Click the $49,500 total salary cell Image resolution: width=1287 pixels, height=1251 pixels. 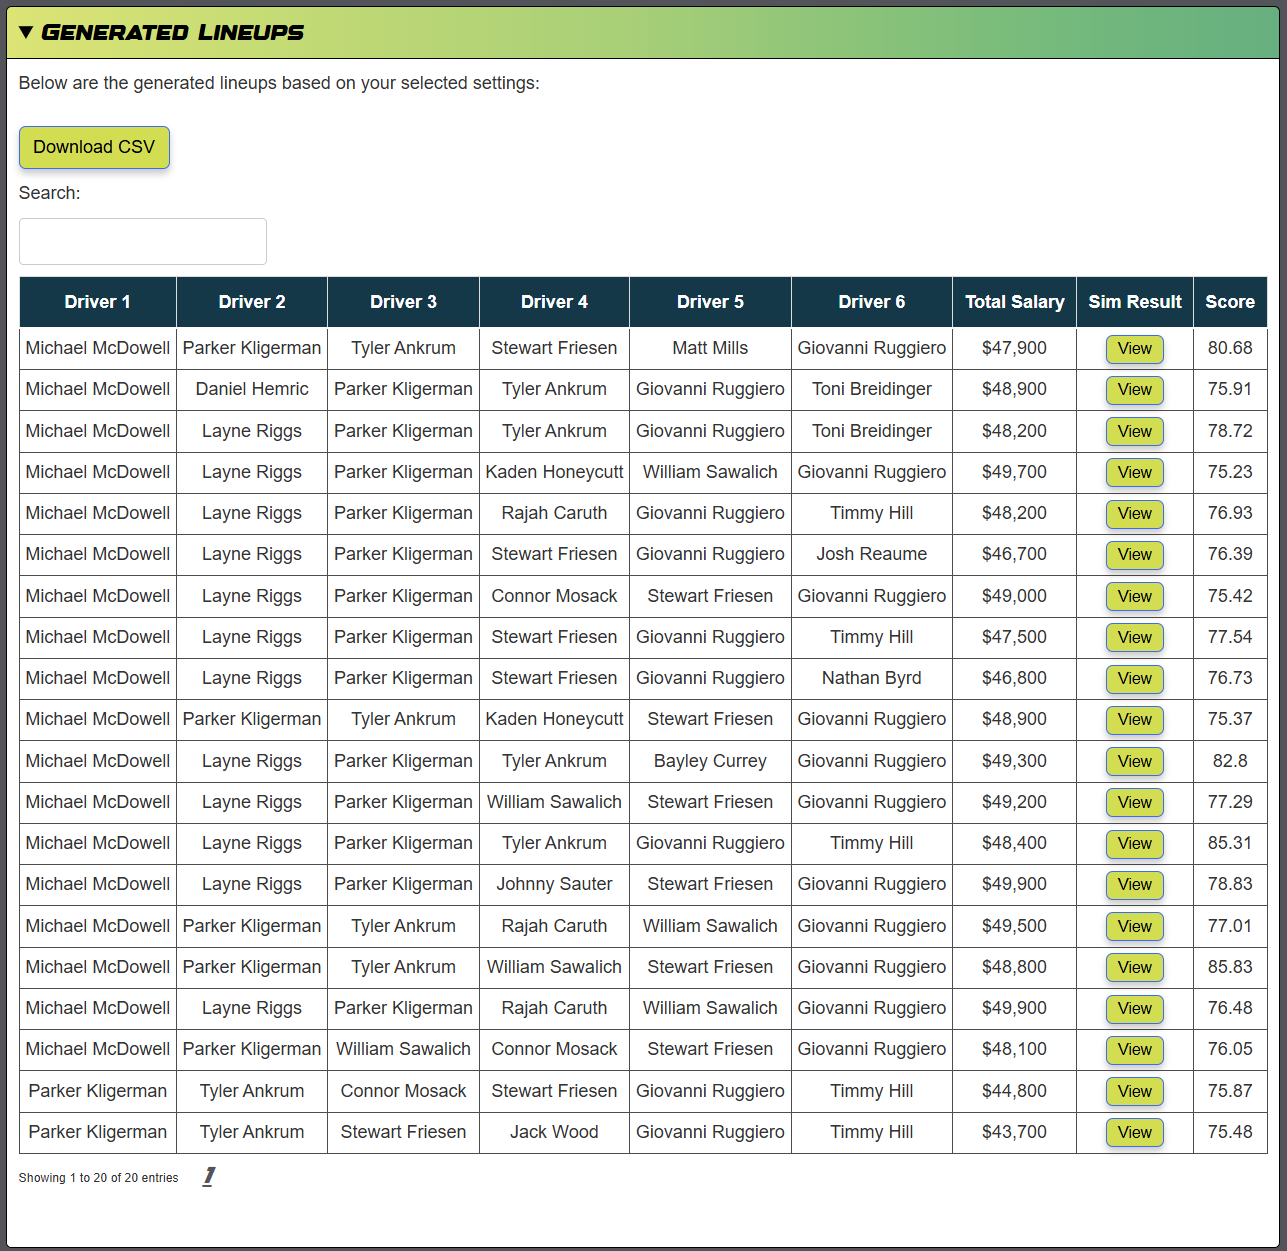pyautogui.click(x=1014, y=926)
